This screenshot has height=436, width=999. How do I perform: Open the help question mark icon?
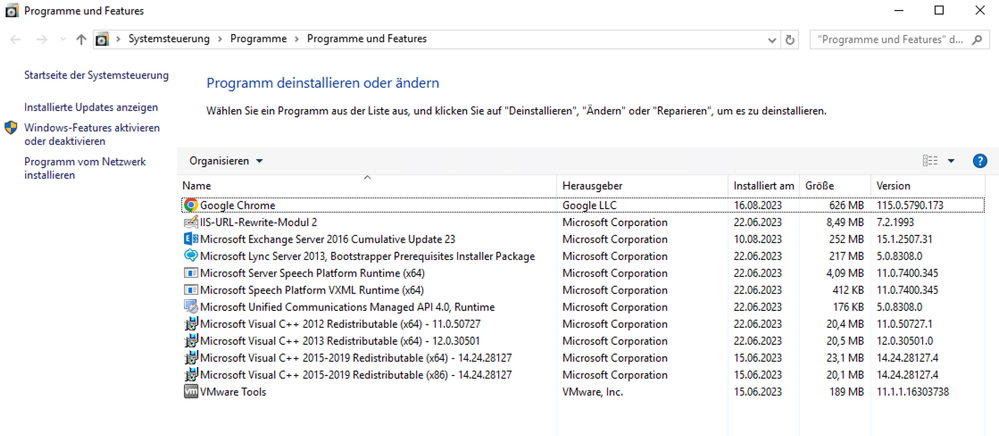tap(980, 161)
